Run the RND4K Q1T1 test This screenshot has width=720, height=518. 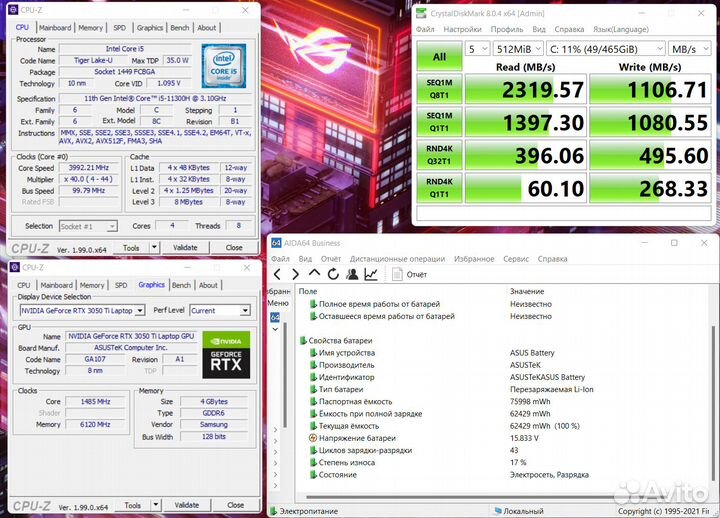439,188
